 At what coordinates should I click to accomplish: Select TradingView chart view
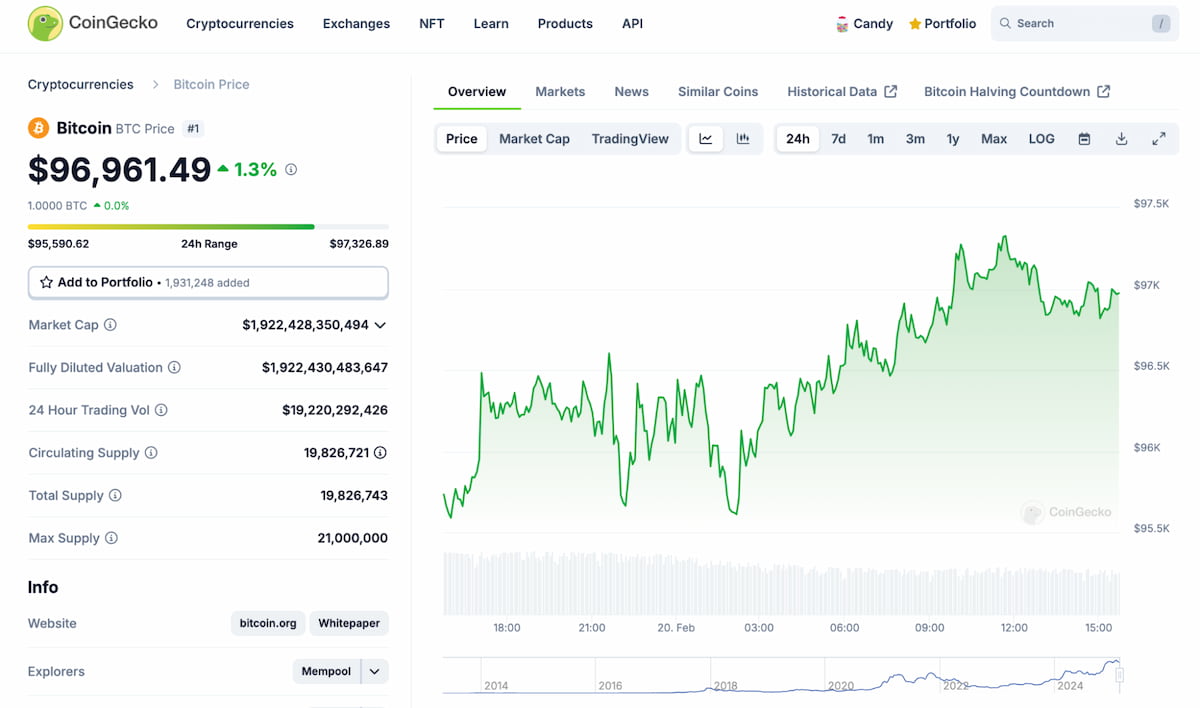click(630, 139)
